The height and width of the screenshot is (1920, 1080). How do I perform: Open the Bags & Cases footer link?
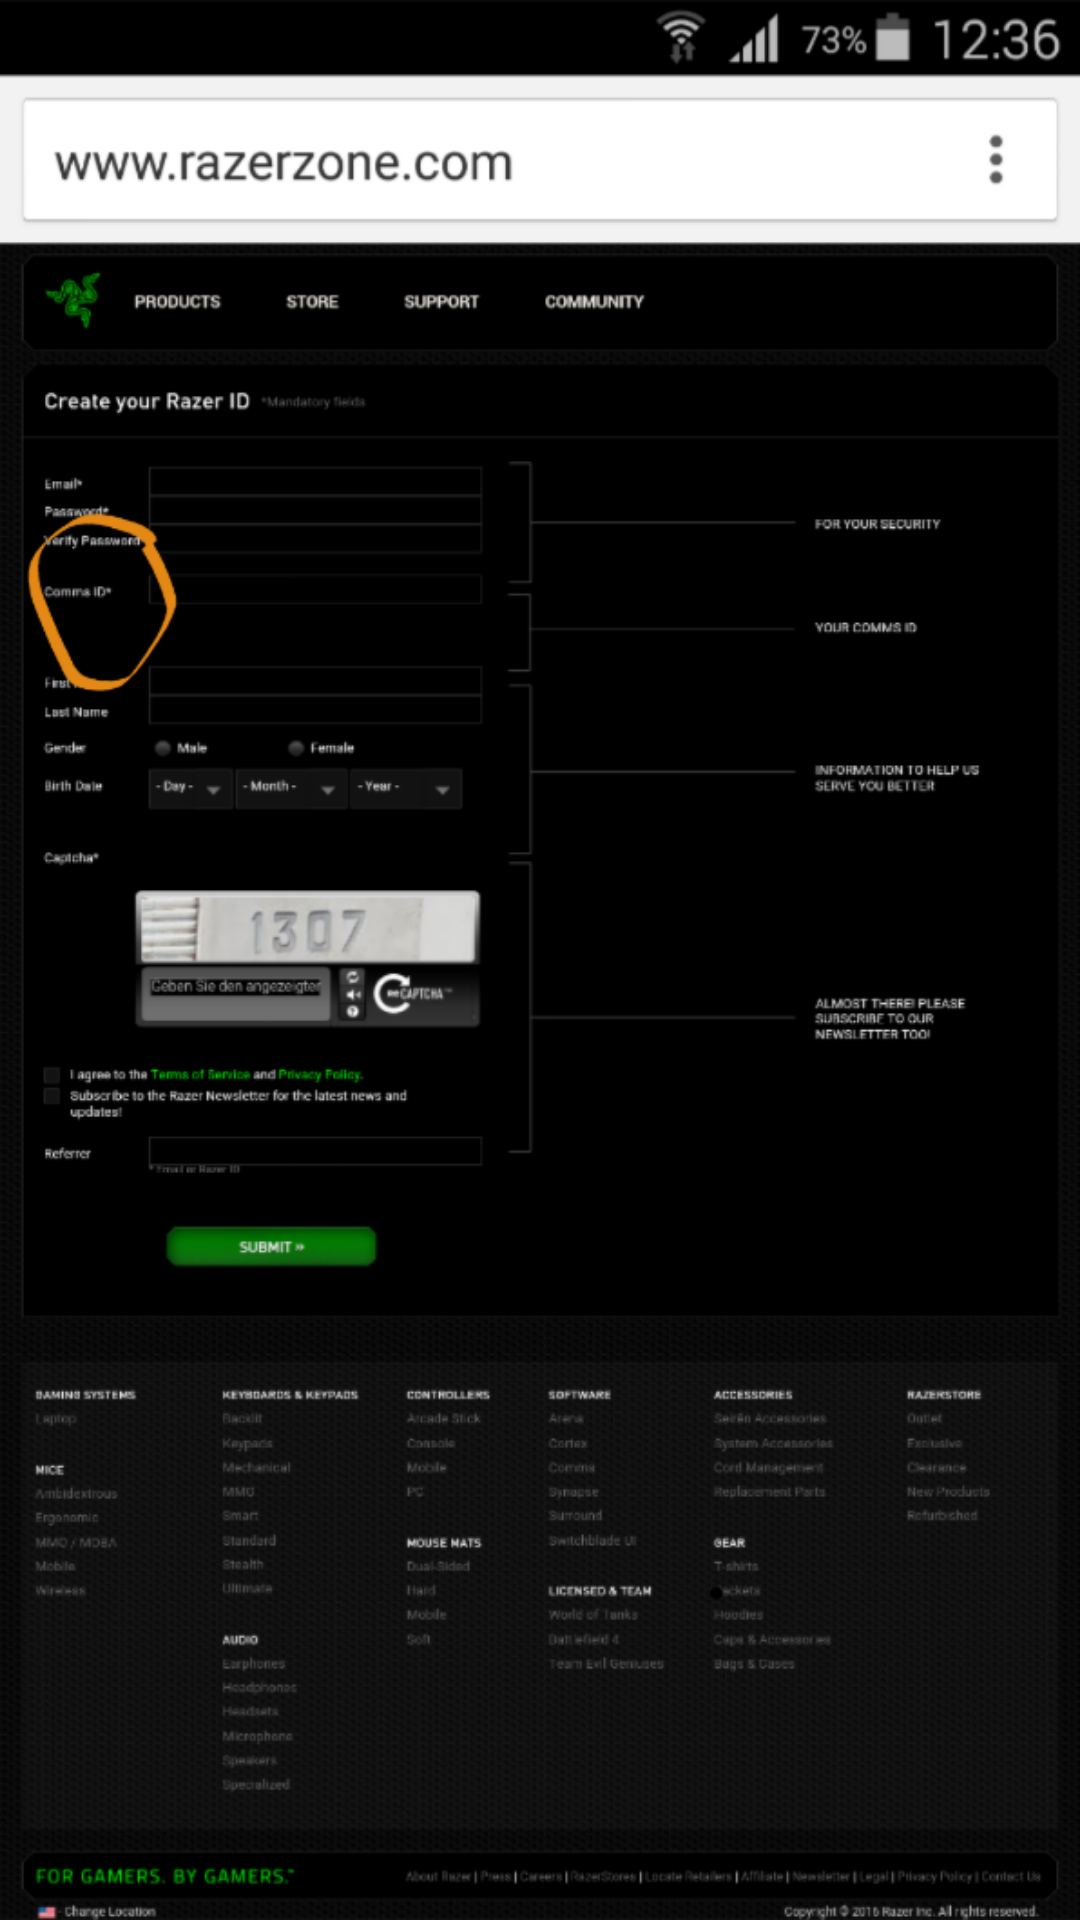[x=754, y=1663]
